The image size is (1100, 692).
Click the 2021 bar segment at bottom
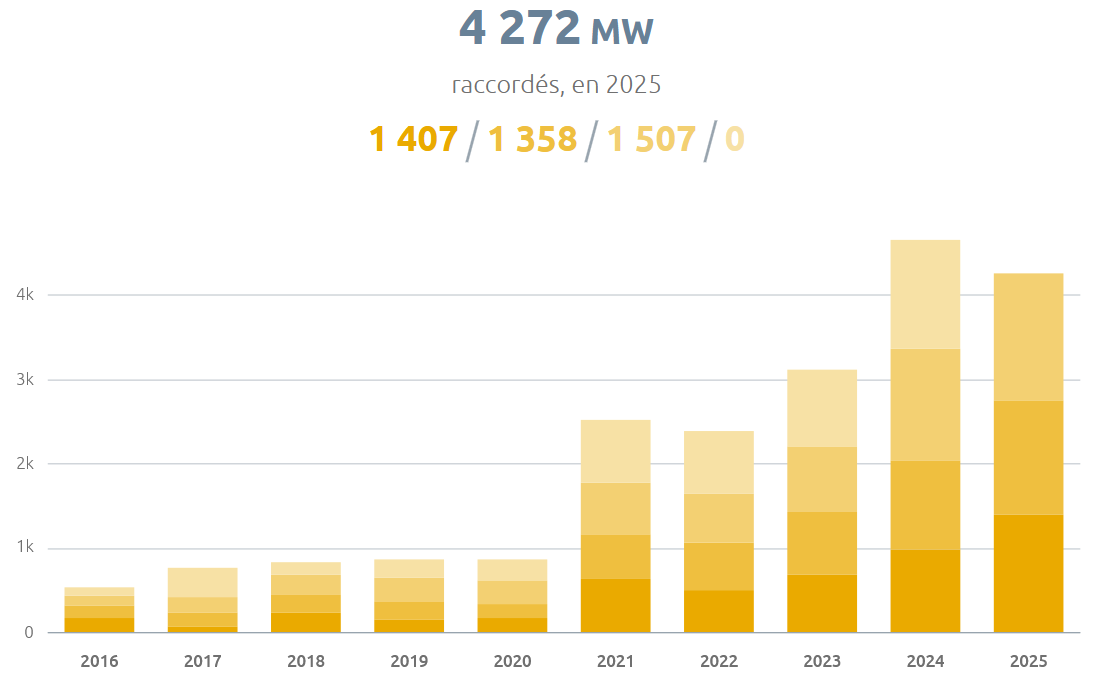(x=615, y=605)
